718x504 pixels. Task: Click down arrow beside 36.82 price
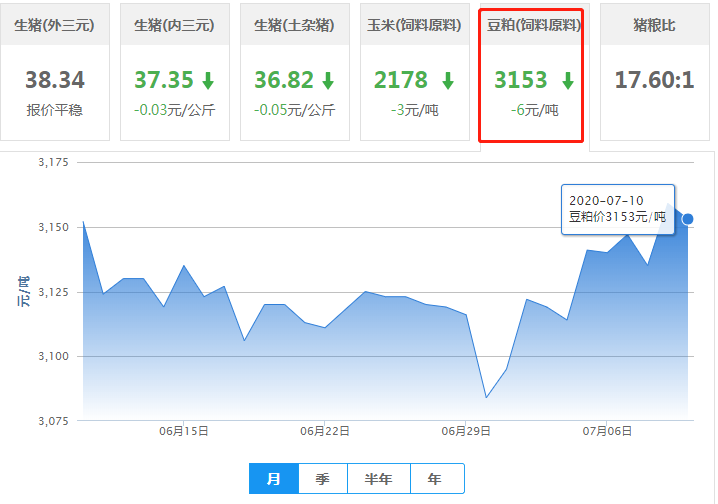(x=327, y=81)
